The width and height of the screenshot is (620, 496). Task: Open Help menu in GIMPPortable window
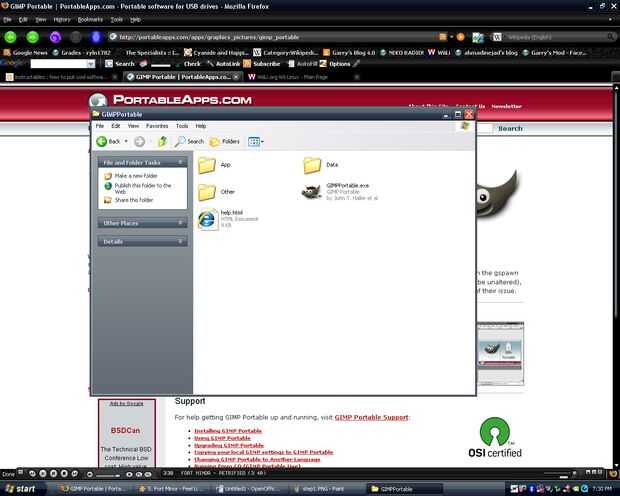201,126
